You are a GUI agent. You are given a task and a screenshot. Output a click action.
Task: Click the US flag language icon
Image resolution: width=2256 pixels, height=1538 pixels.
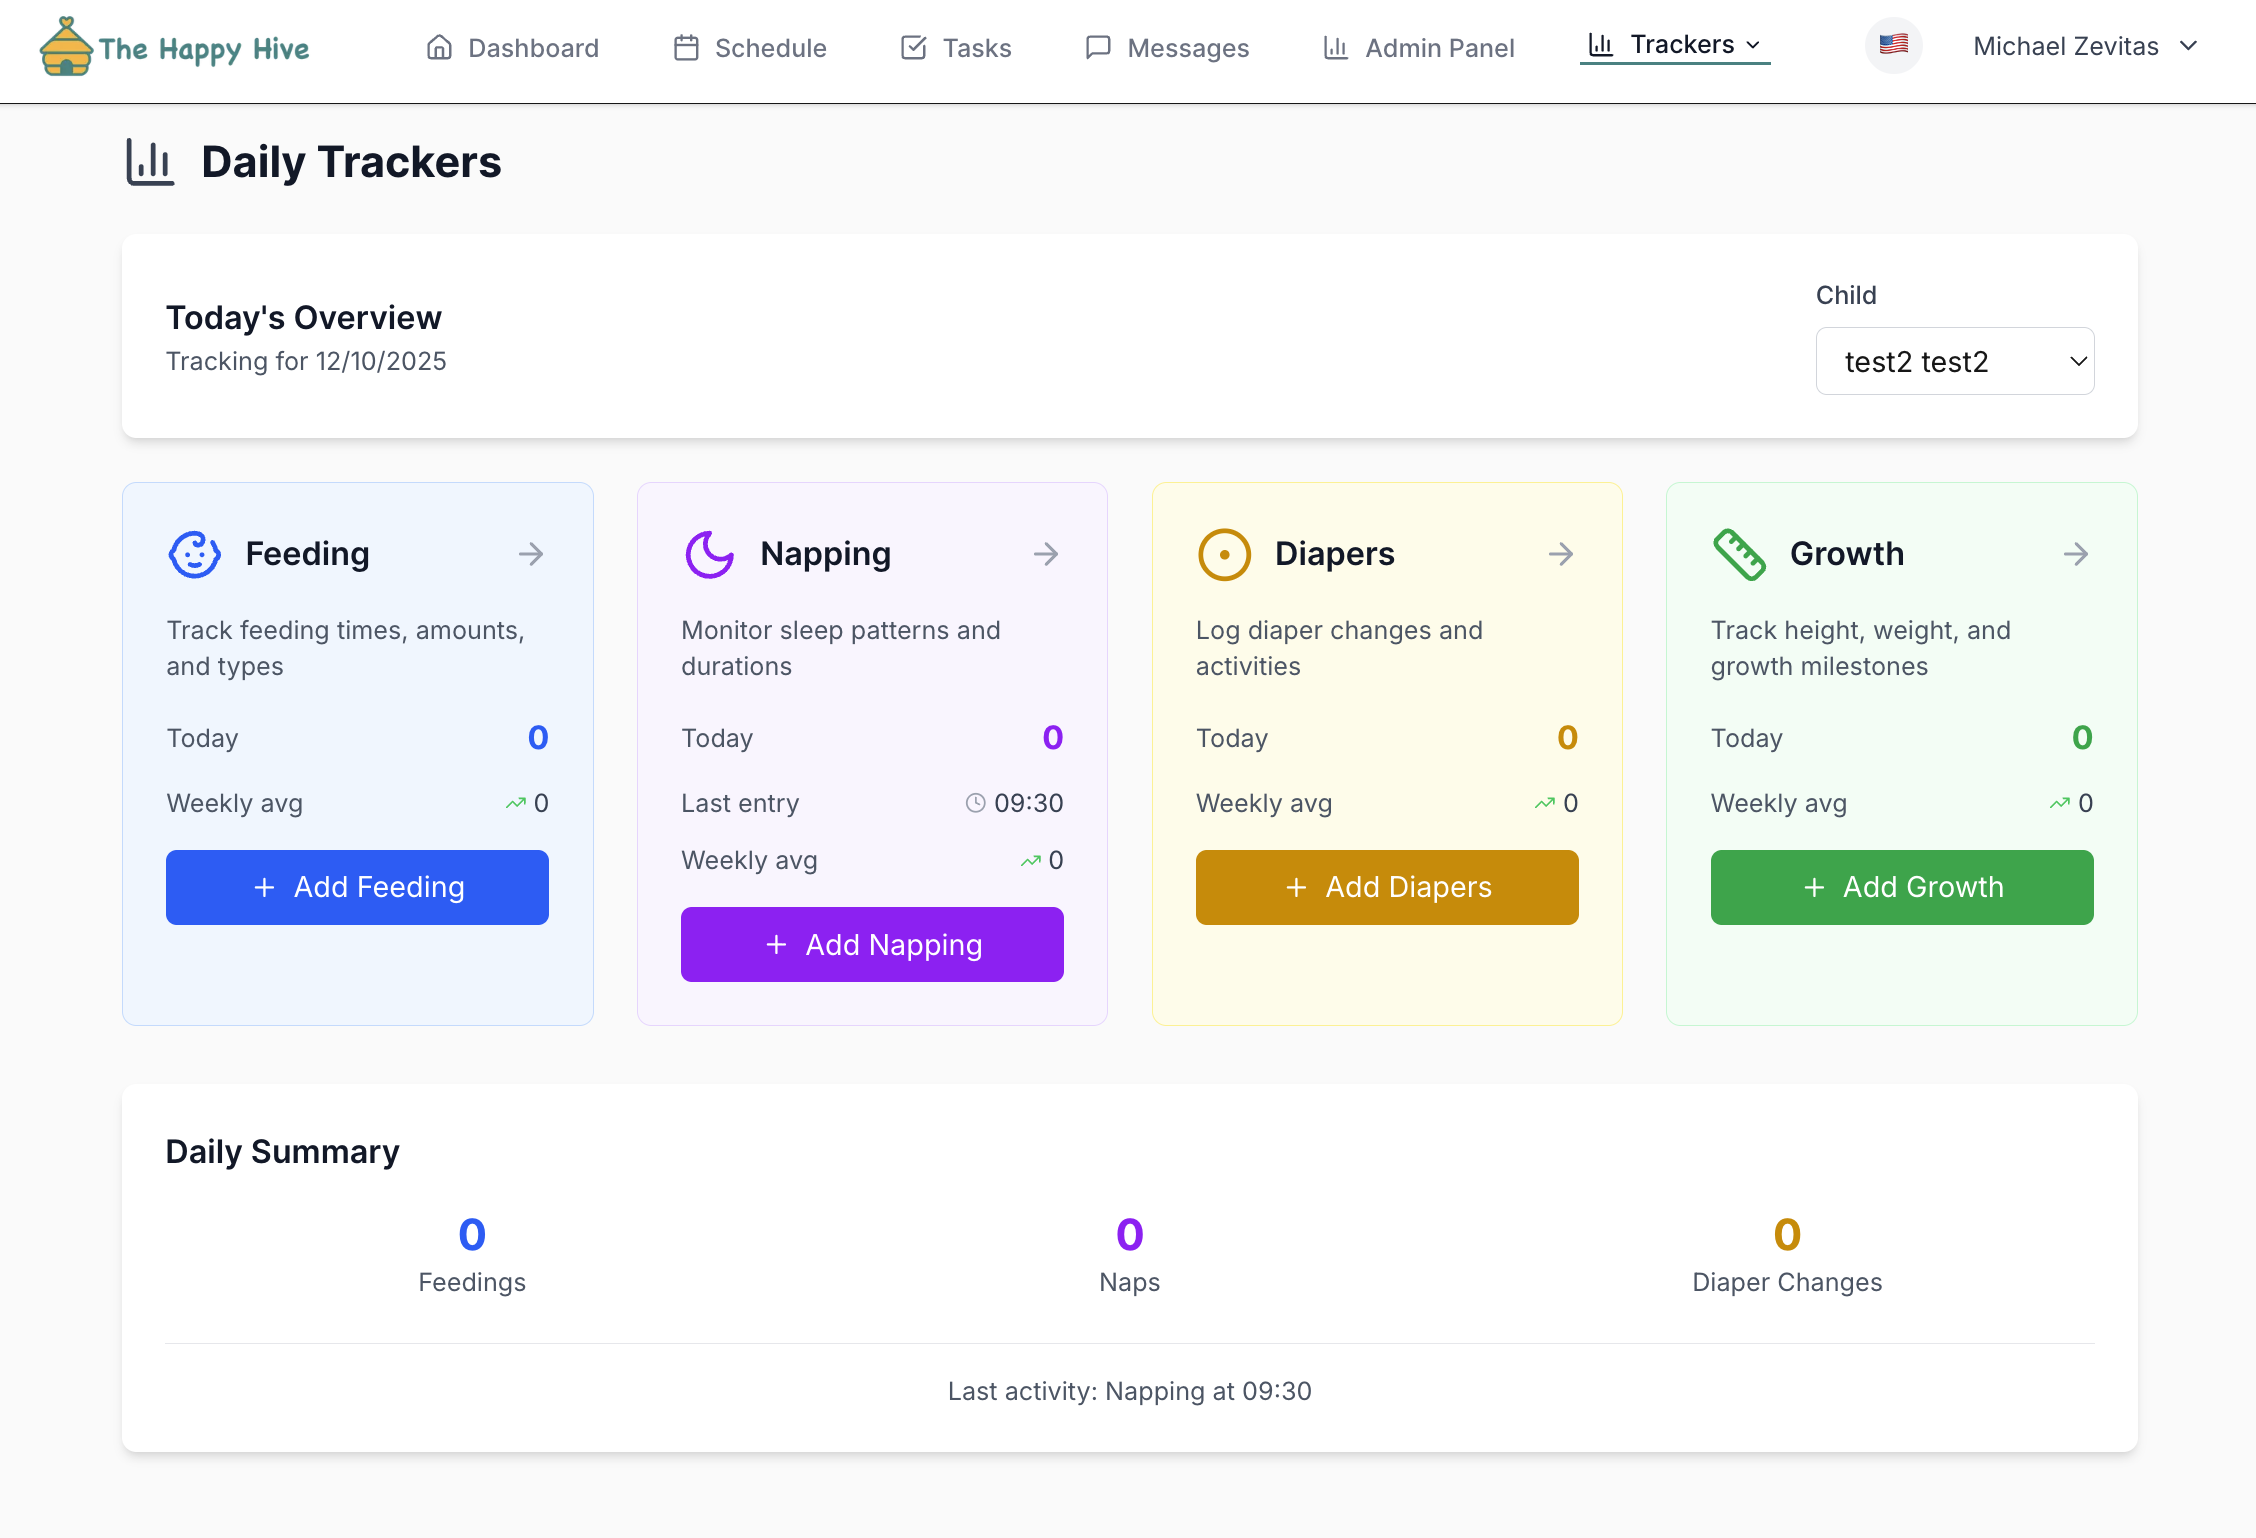[x=1893, y=45]
